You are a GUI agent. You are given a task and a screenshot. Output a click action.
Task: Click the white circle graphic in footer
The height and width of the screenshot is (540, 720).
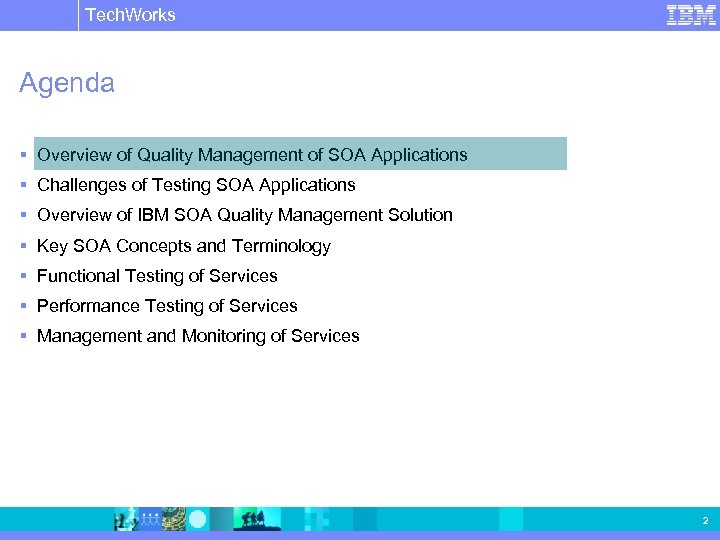click(x=198, y=519)
